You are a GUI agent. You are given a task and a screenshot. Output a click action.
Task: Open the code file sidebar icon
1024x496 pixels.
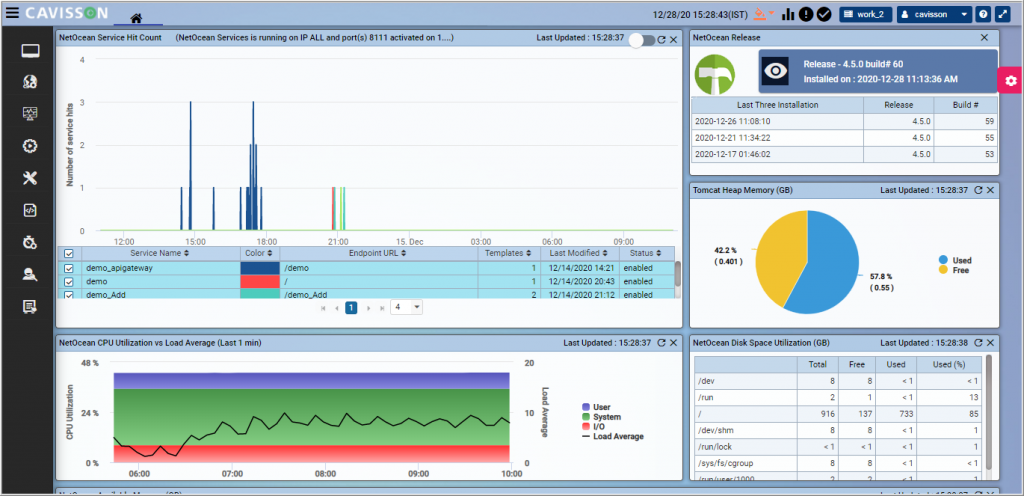[30, 210]
